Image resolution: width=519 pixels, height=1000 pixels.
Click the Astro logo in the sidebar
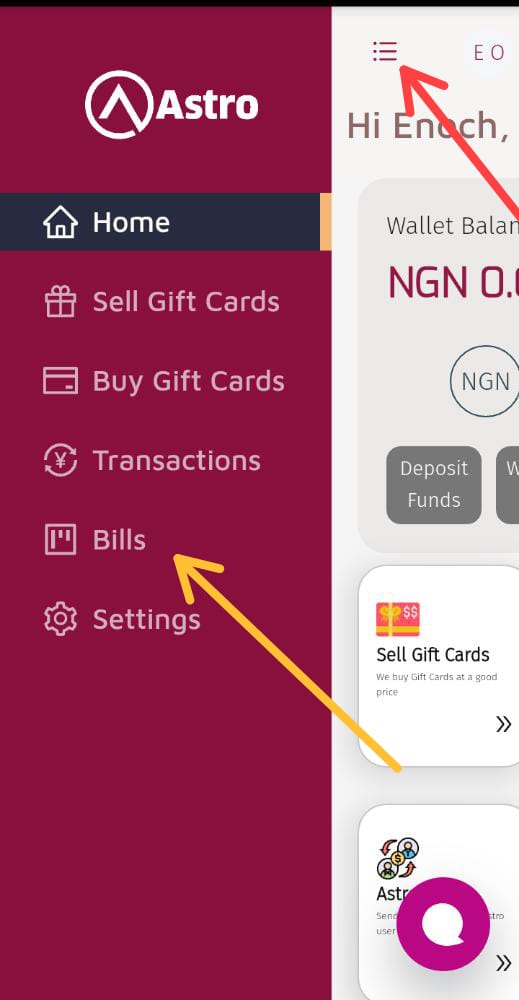(x=172, y=105)
